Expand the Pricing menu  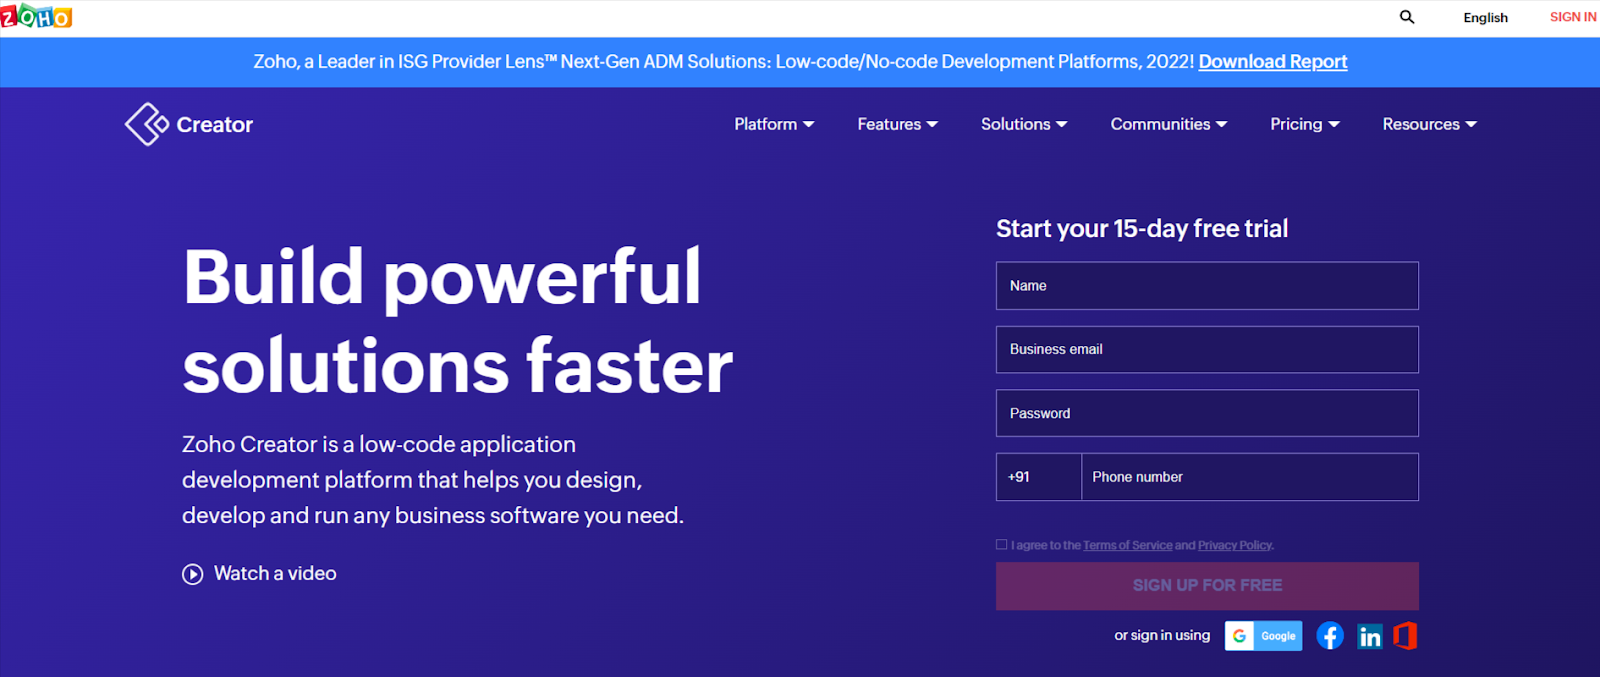(x=1305, y=124)
